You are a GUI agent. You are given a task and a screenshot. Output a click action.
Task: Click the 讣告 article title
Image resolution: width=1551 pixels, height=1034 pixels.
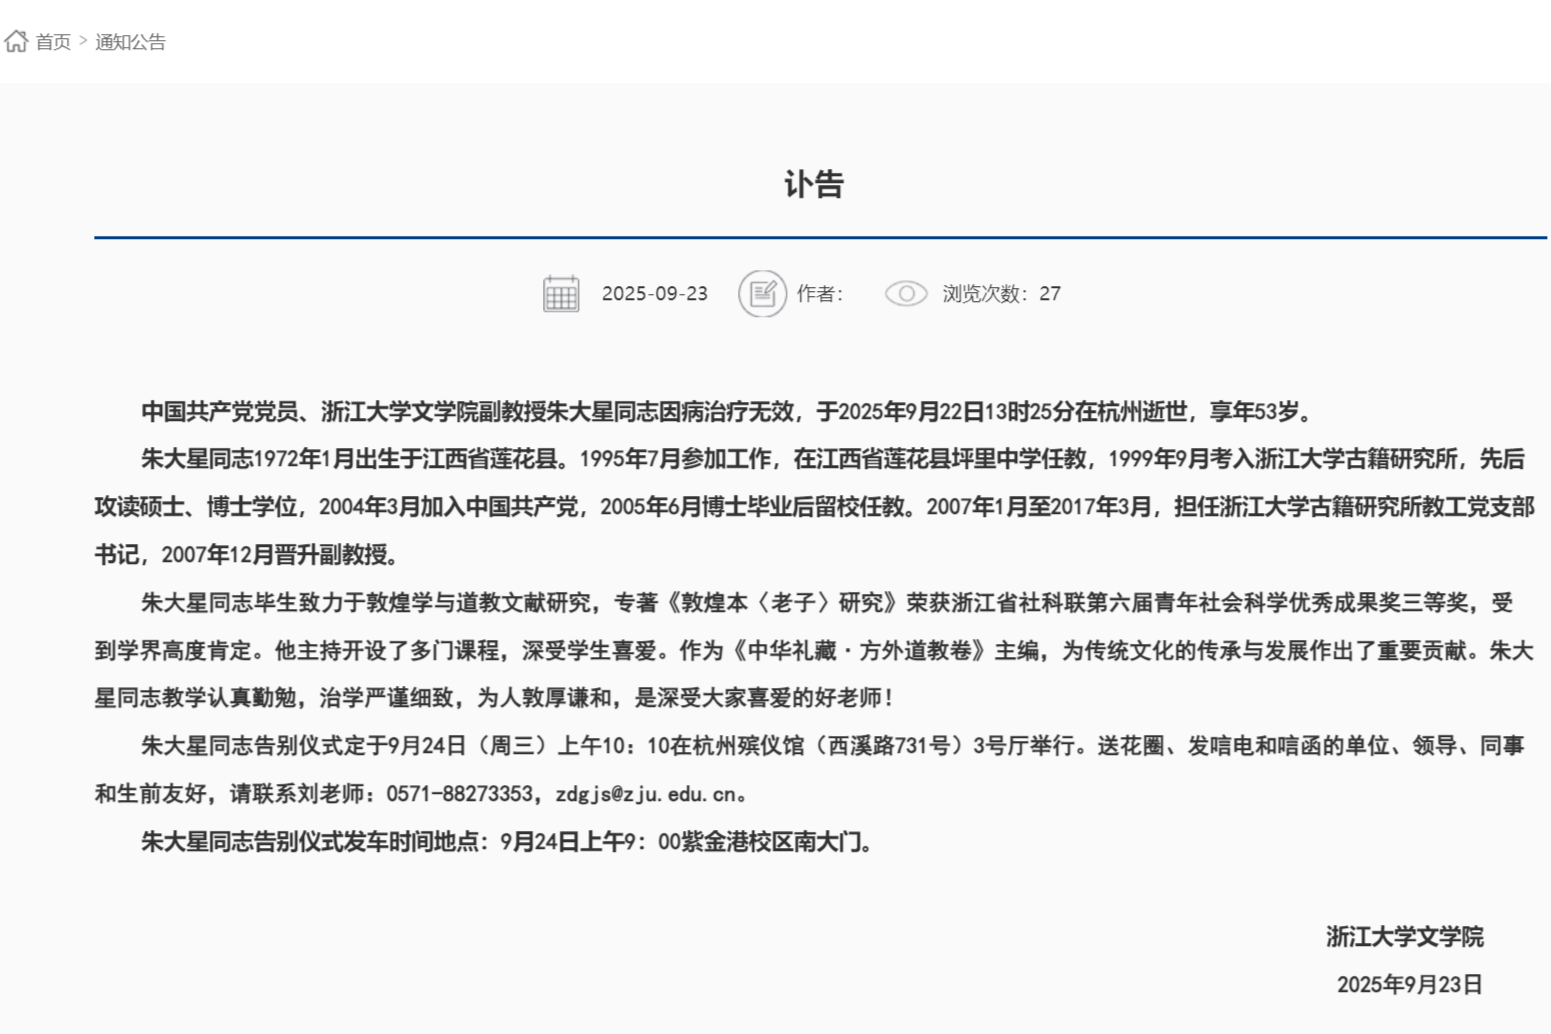click(814, 185)
